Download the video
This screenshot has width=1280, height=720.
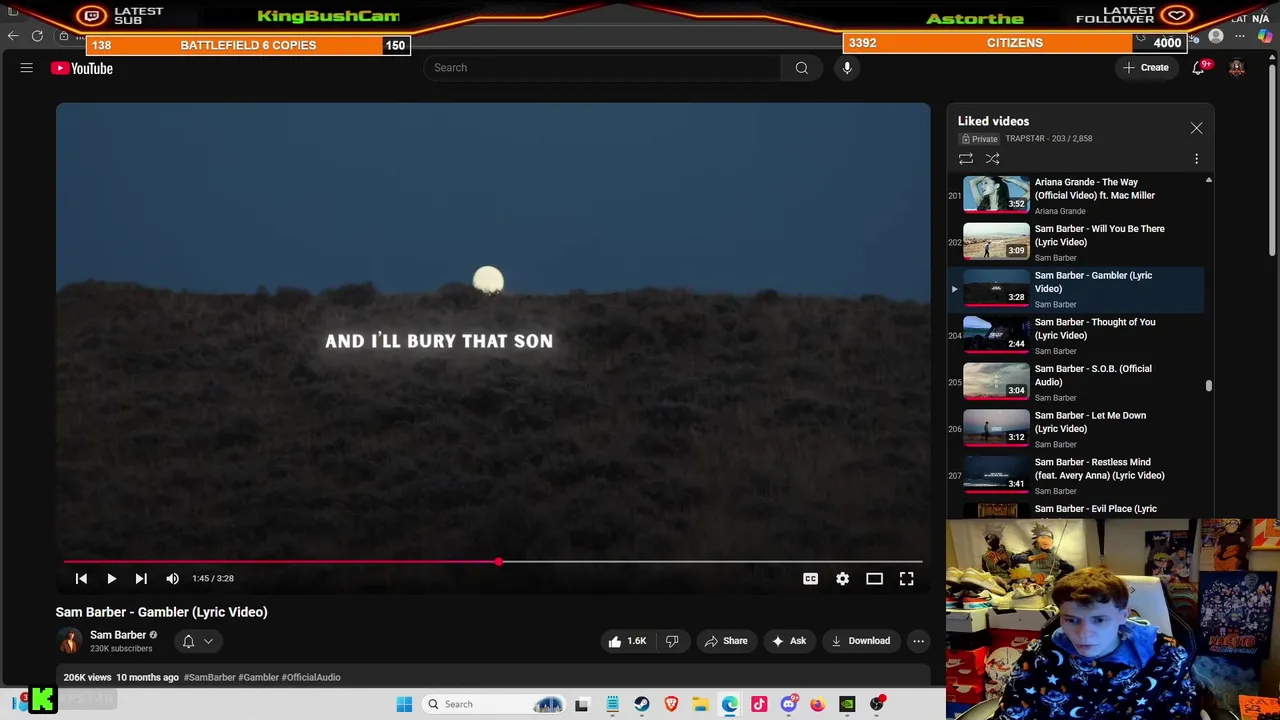click(860, 641)
